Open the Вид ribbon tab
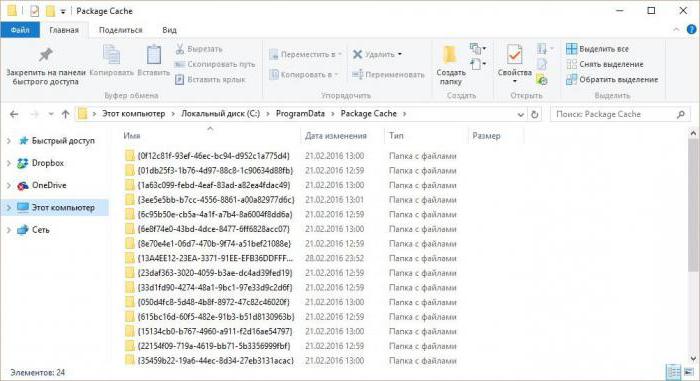This screenshot has width=700, height=381. point(169,30)
